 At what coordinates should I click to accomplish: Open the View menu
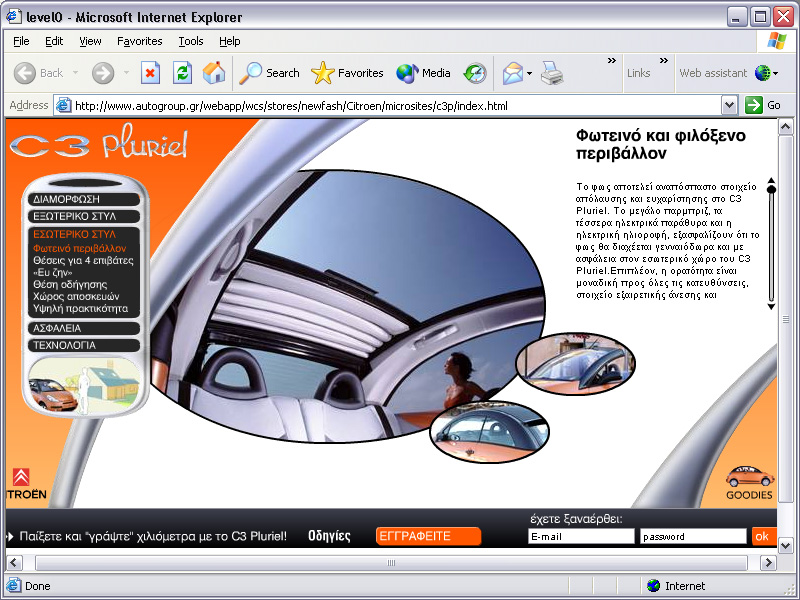pos(90,41)
